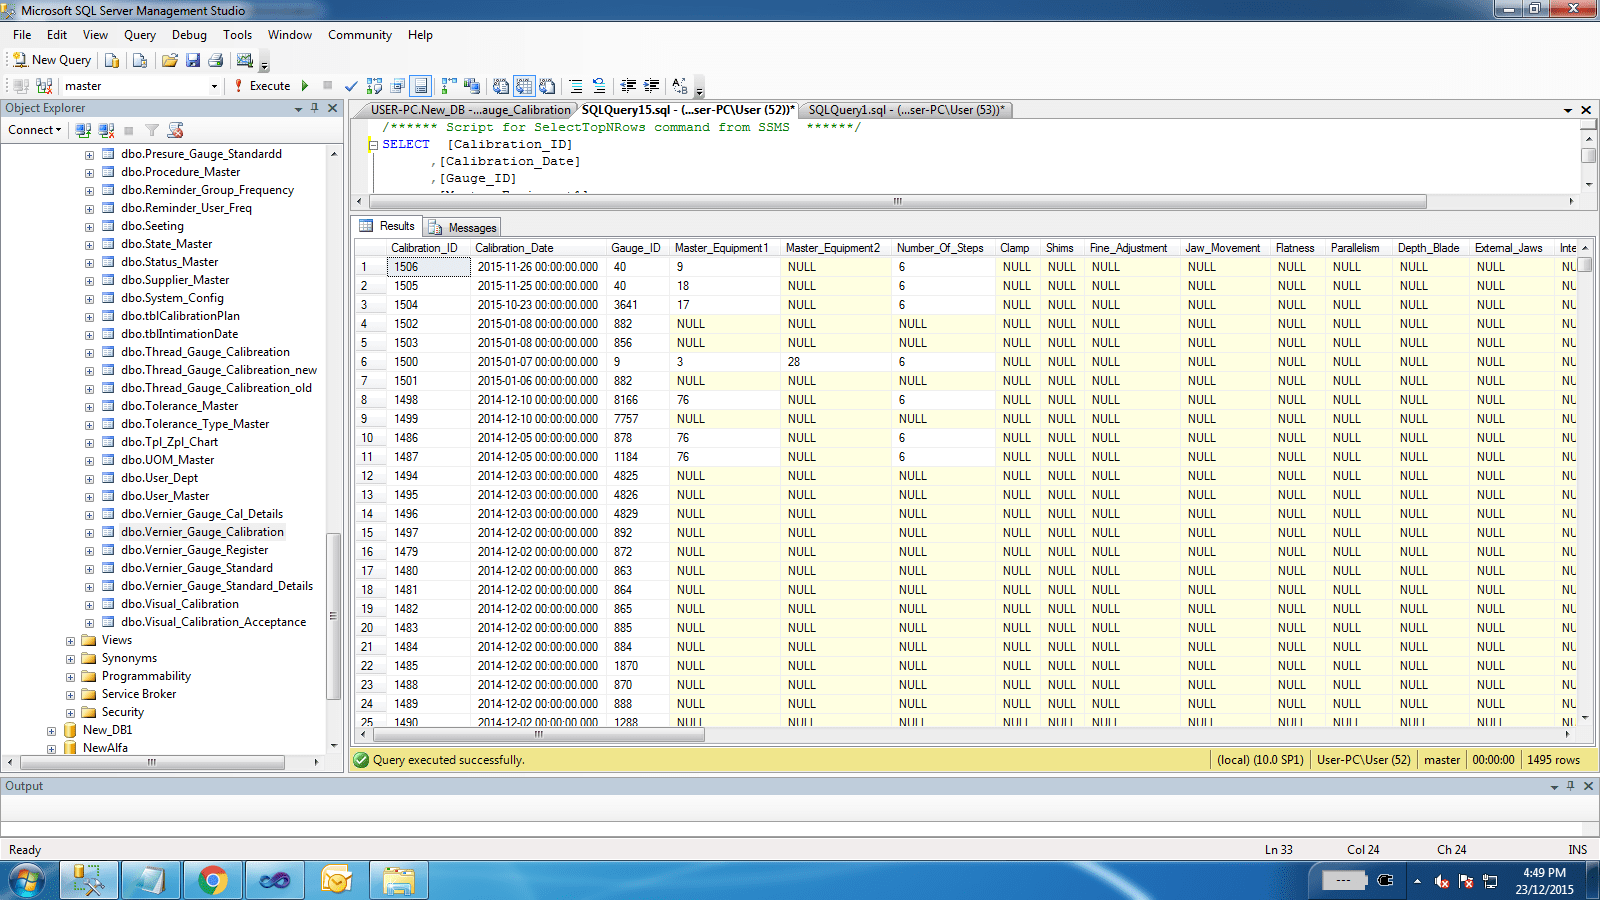The height and width of the screenshot is (900, 1600).
Task: Open a new query window
Action: [51, 60]
